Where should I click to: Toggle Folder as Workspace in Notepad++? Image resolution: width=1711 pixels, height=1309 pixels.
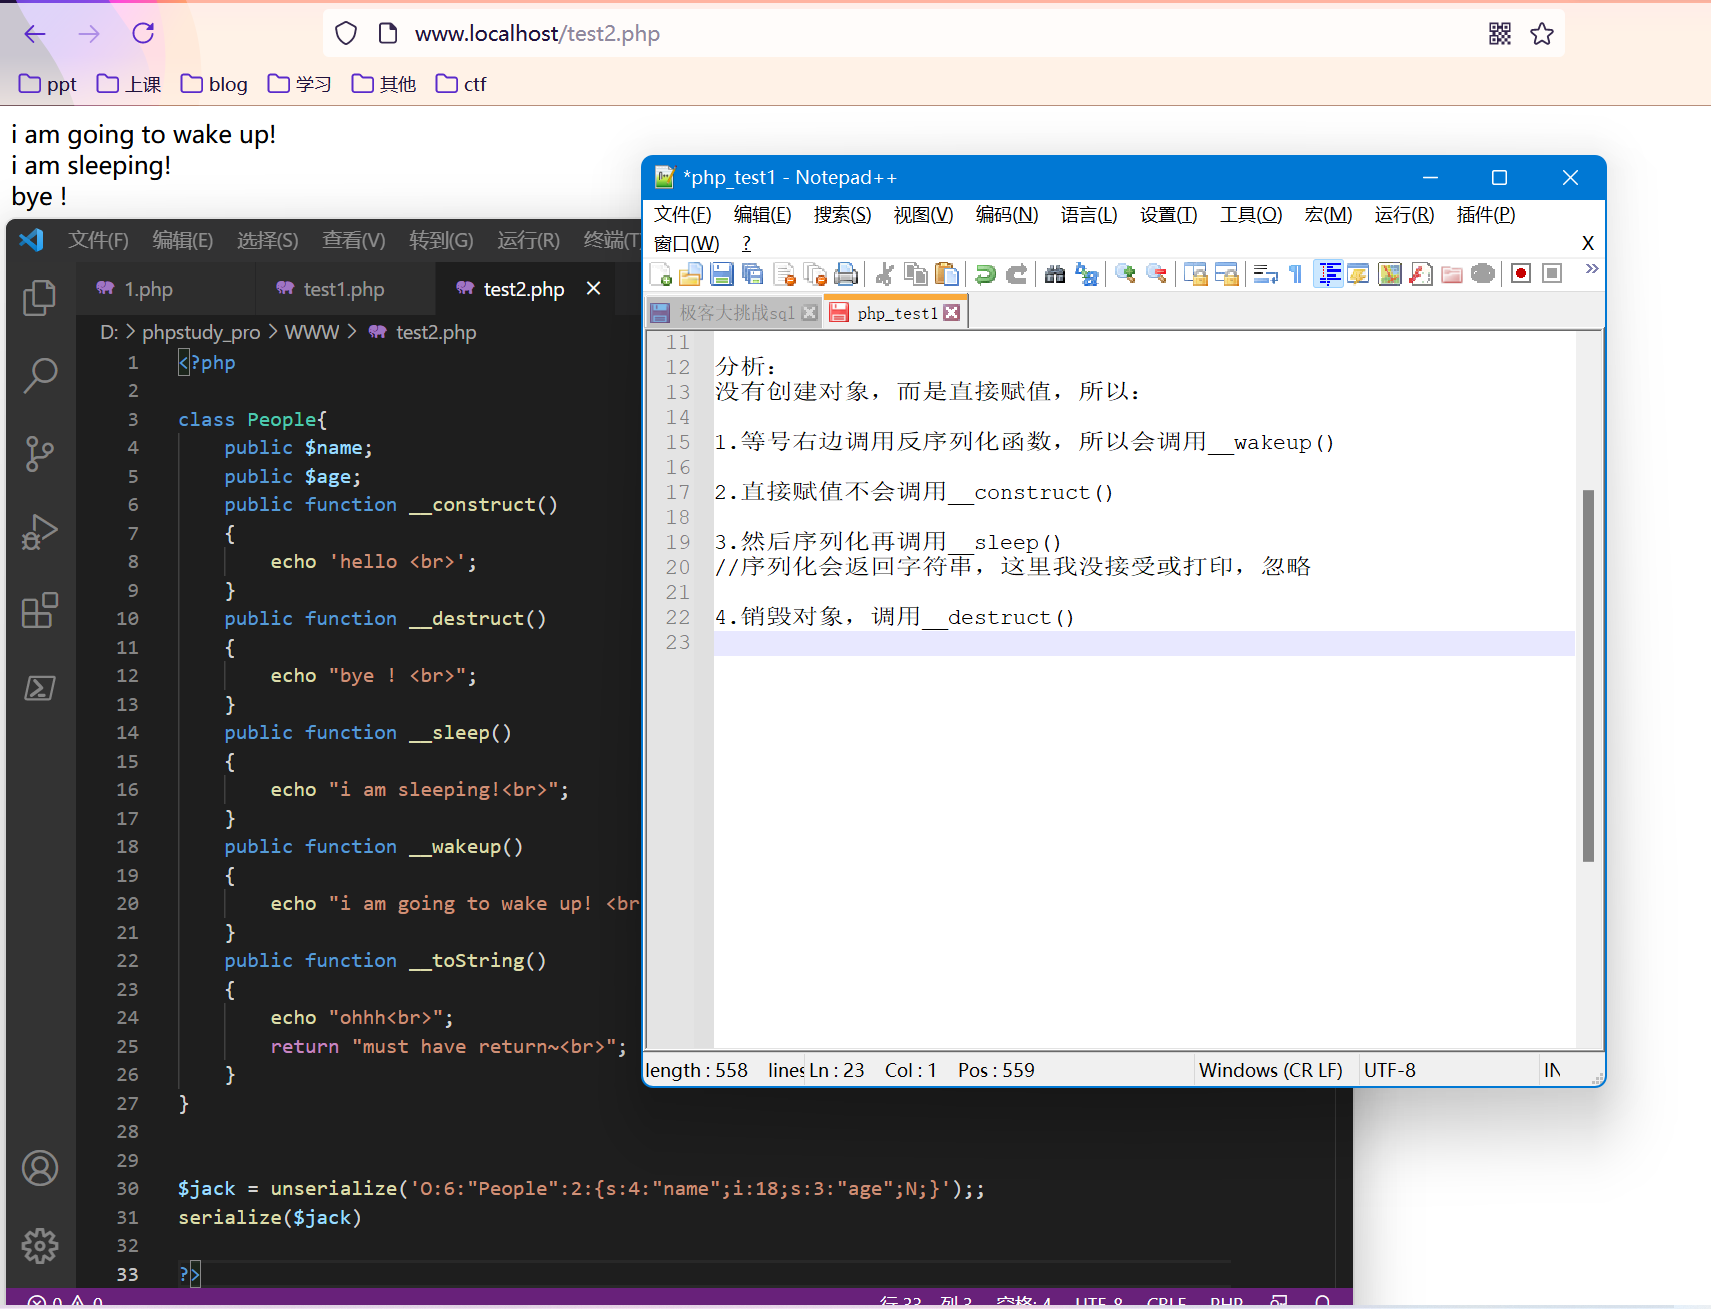click(1452, 274)
